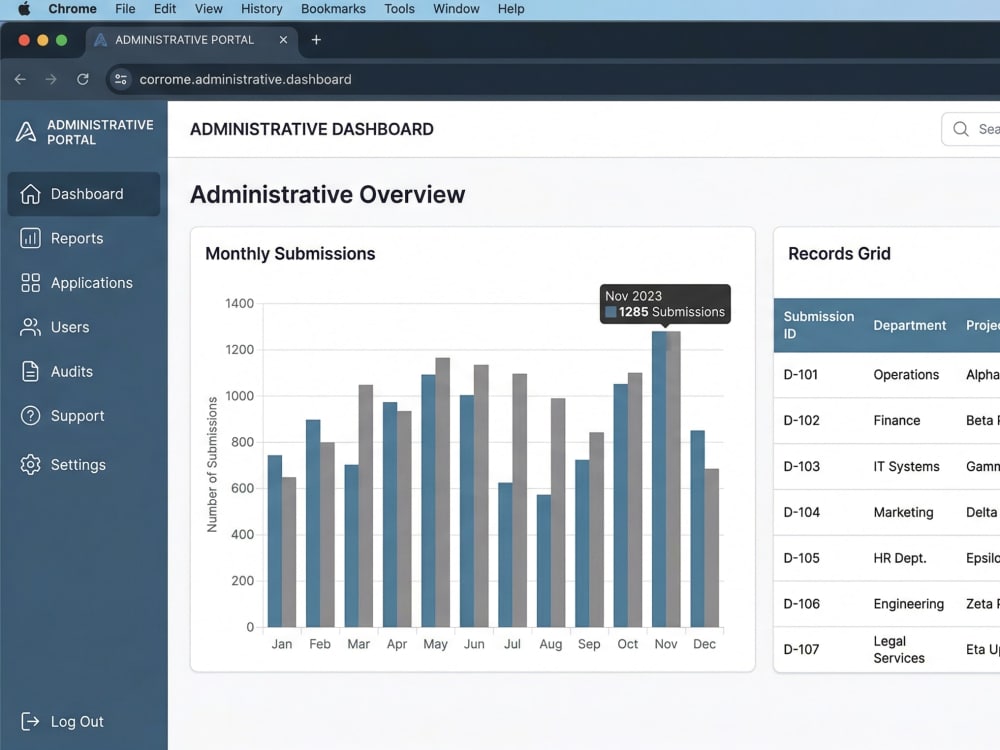
Task: Click the Log Out arrow icon
Action: 30,721
